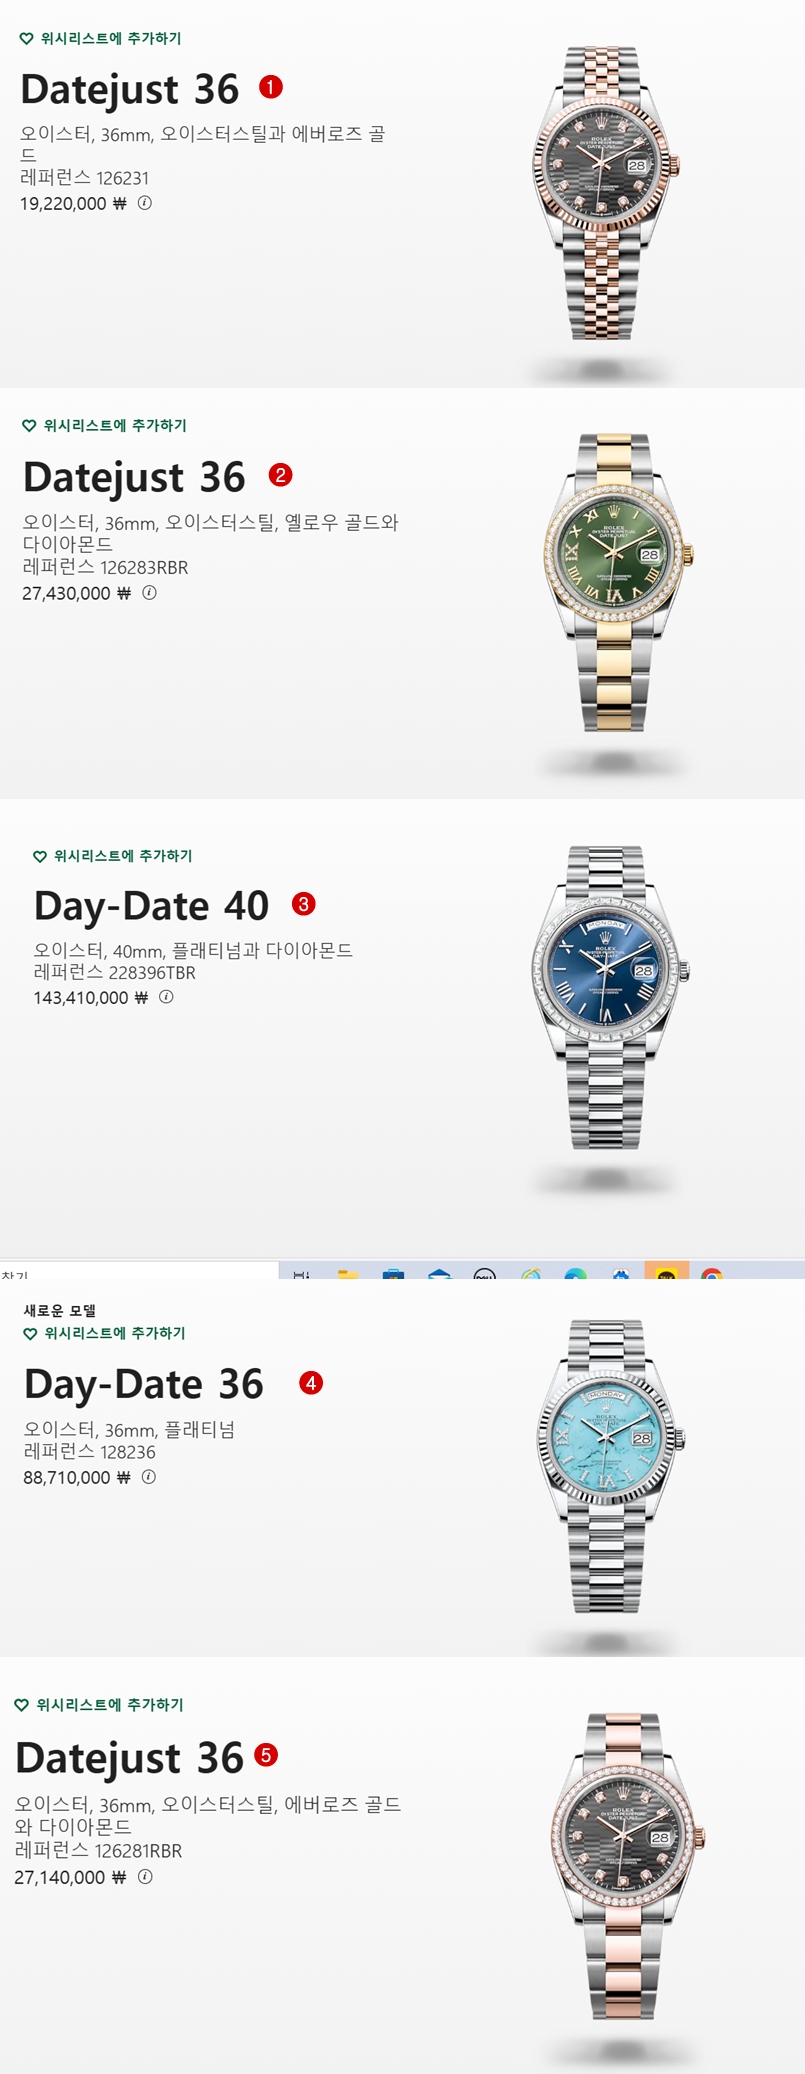The image size is (805, 2074).
Task: Open the Day-Date 36 title link
Action: click(144, 1384)
